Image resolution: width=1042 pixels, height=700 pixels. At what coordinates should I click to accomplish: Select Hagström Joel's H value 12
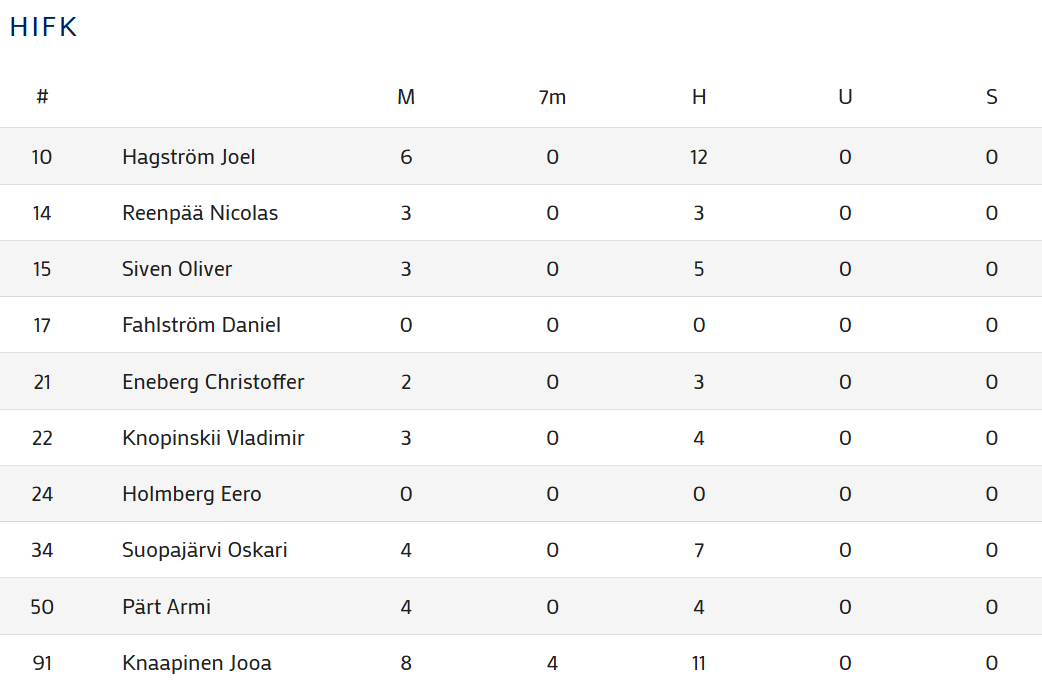pyautogui.click(x=699, y=157)
